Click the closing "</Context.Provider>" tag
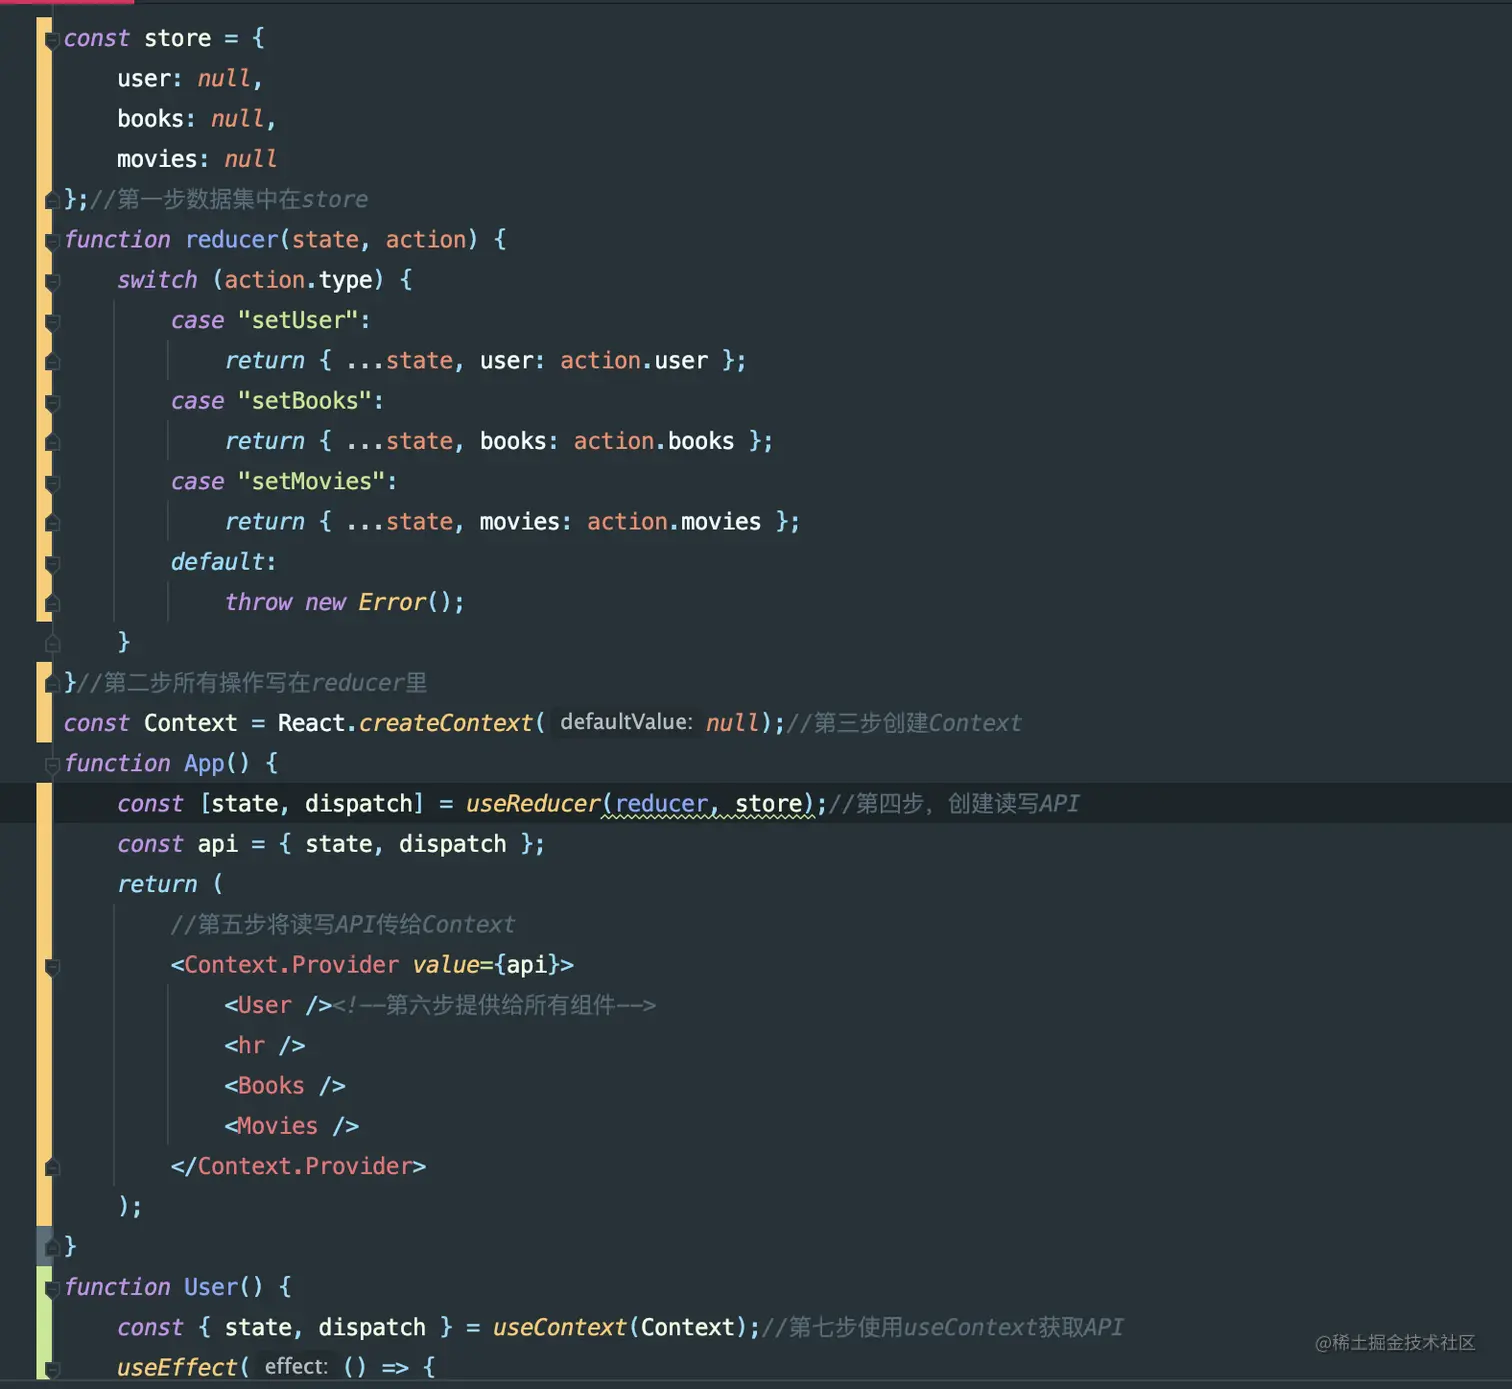The width and height of the screenshot is (1512, 1389). coord(298,1166)
